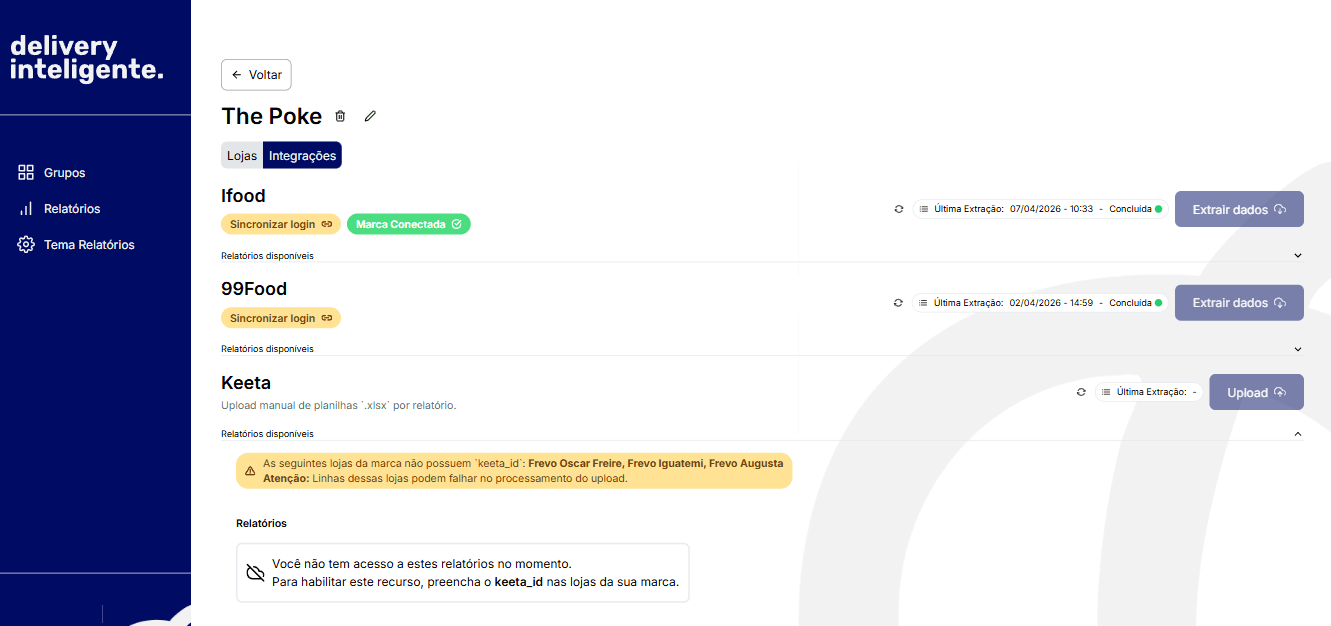This screenshot has width=1331, height=626.
Task: Click Keeta Última Extração status pill
Action: 1149,392
